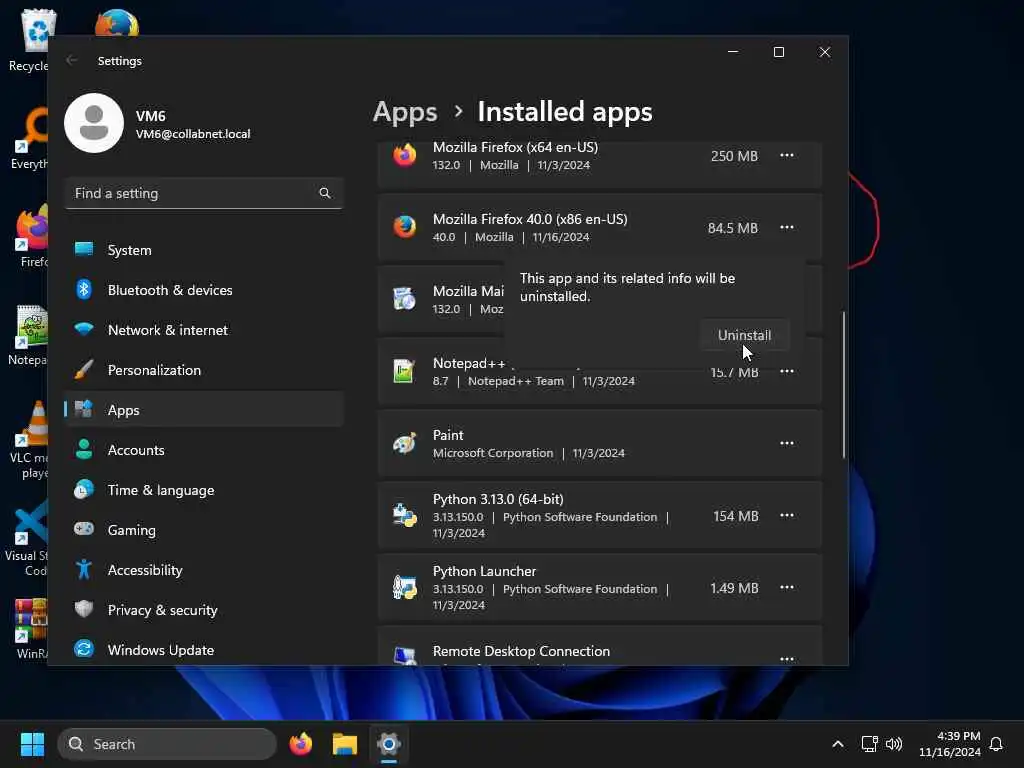Click the magnifier icon in Find a setting

[x=325, y=193]
